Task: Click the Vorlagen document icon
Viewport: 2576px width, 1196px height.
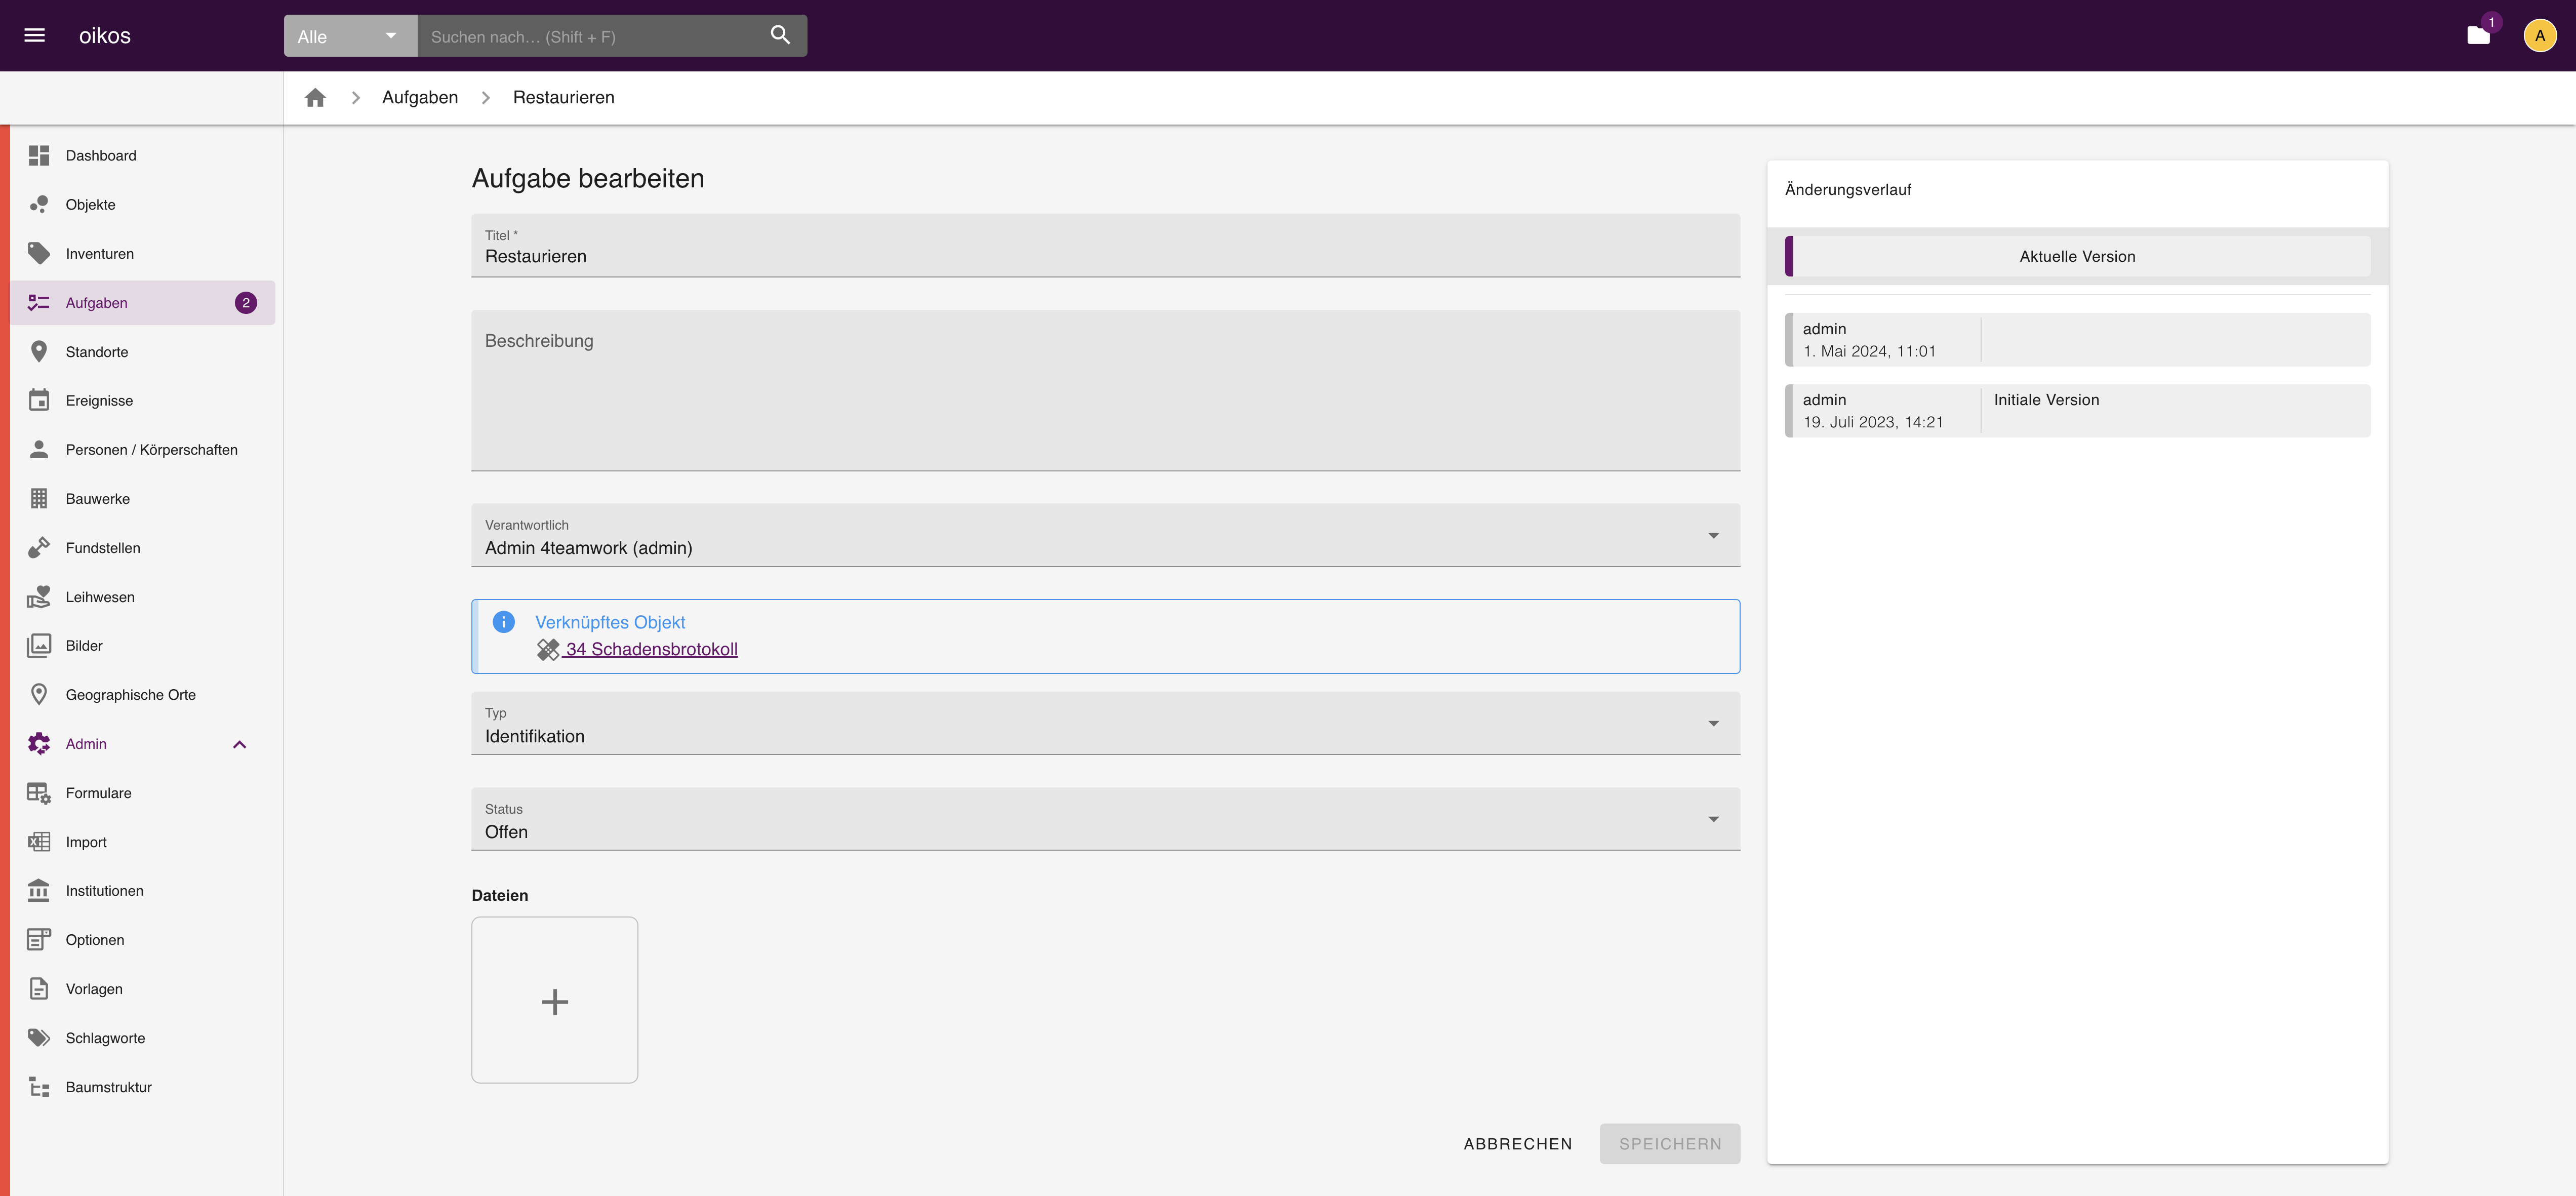Action: (x=39, y=989)
